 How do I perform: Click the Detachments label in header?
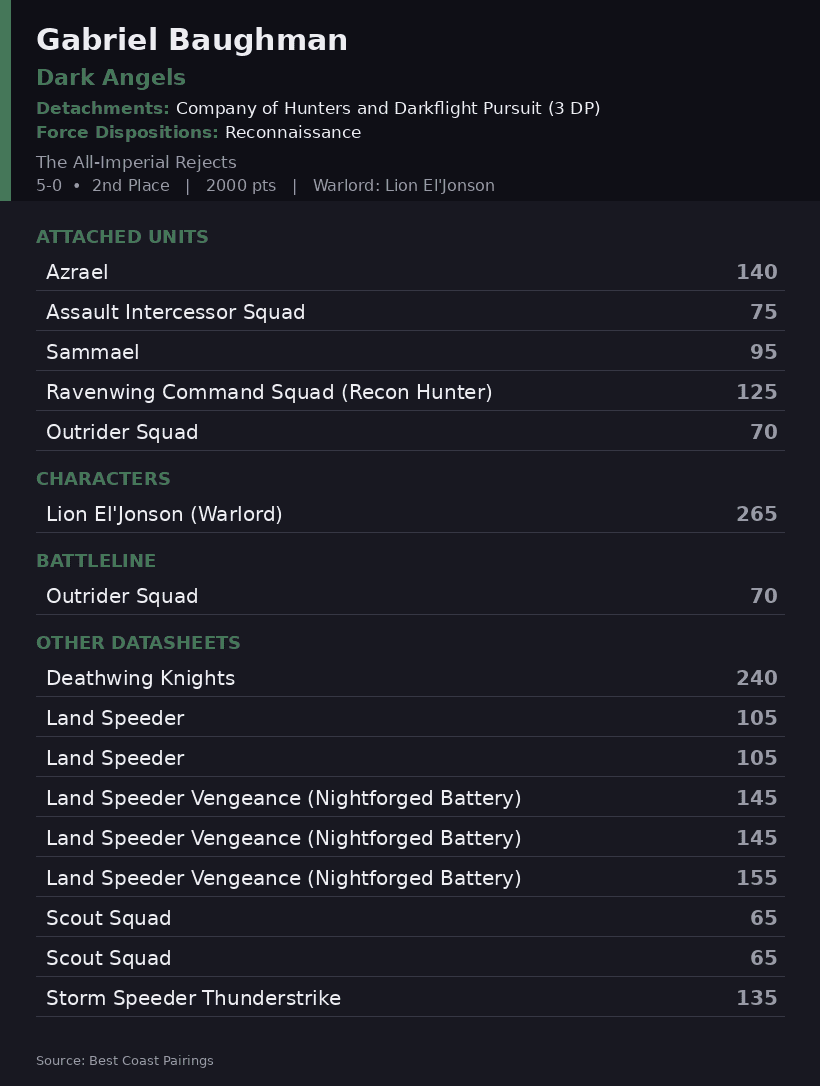click(x=102, y=108)
